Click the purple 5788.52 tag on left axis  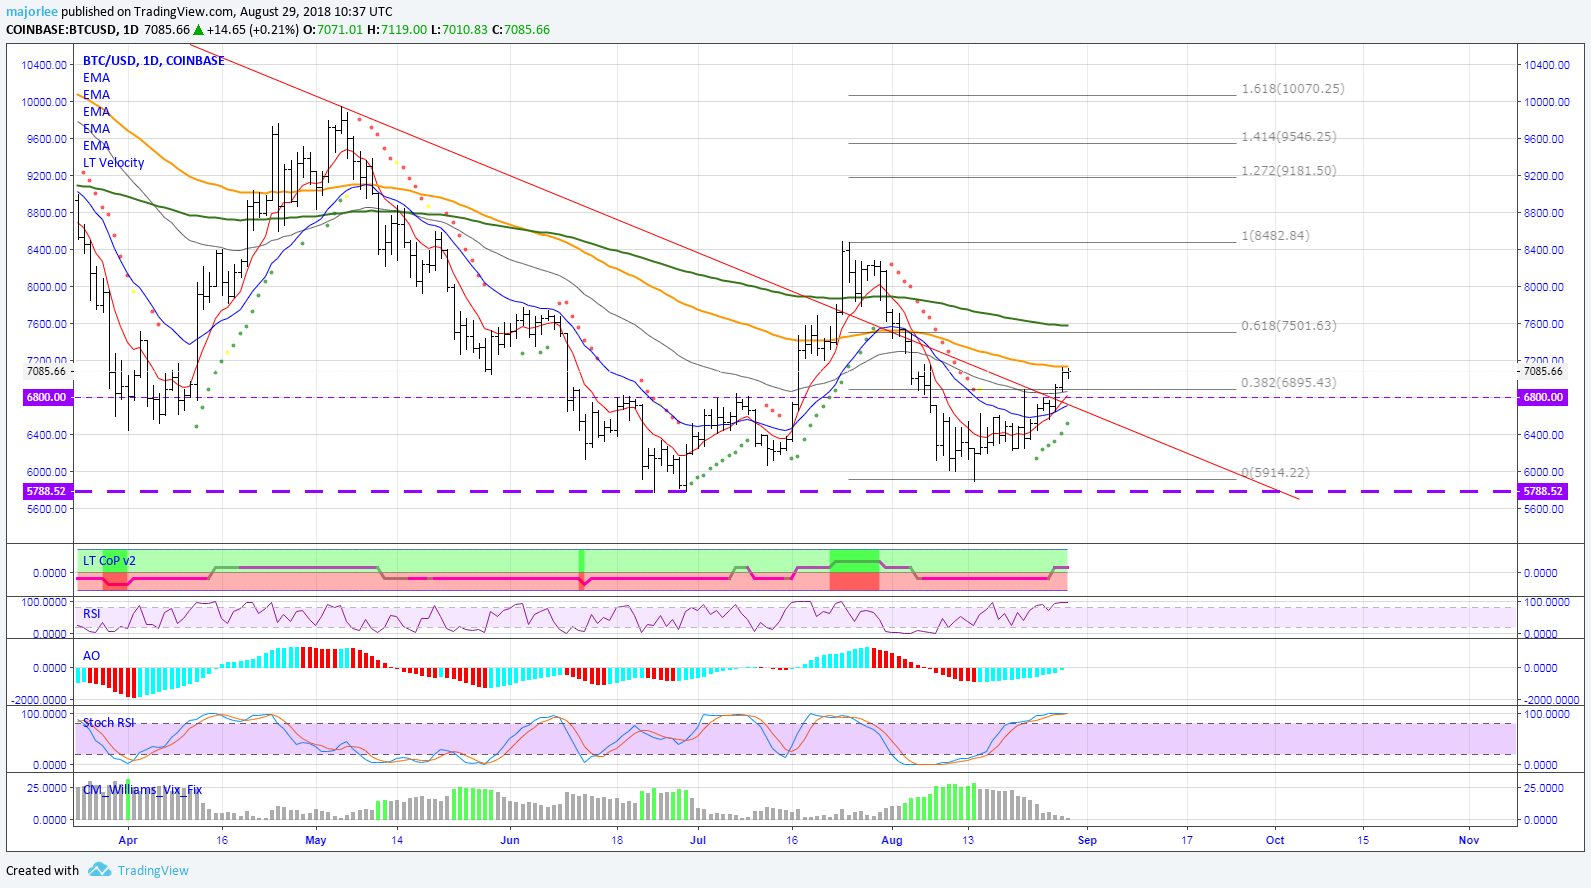tap(46, 492)
